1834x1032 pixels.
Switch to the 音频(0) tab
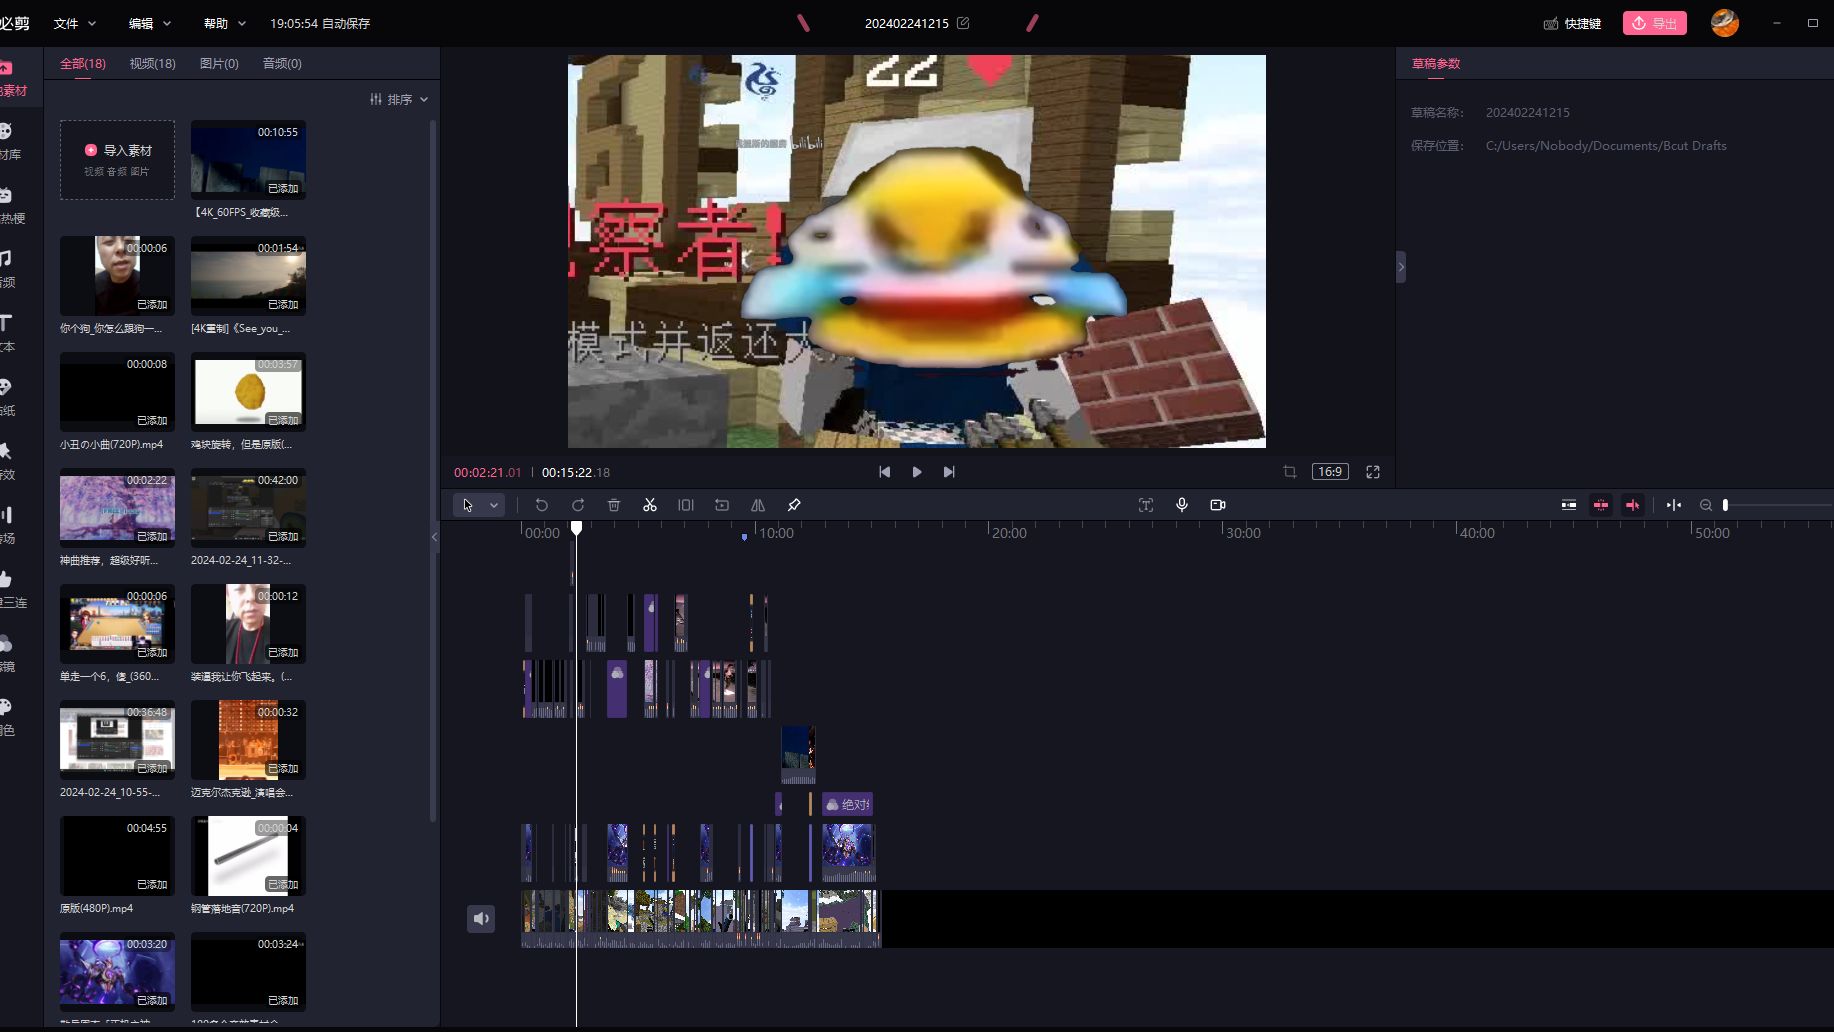[282, 63]
